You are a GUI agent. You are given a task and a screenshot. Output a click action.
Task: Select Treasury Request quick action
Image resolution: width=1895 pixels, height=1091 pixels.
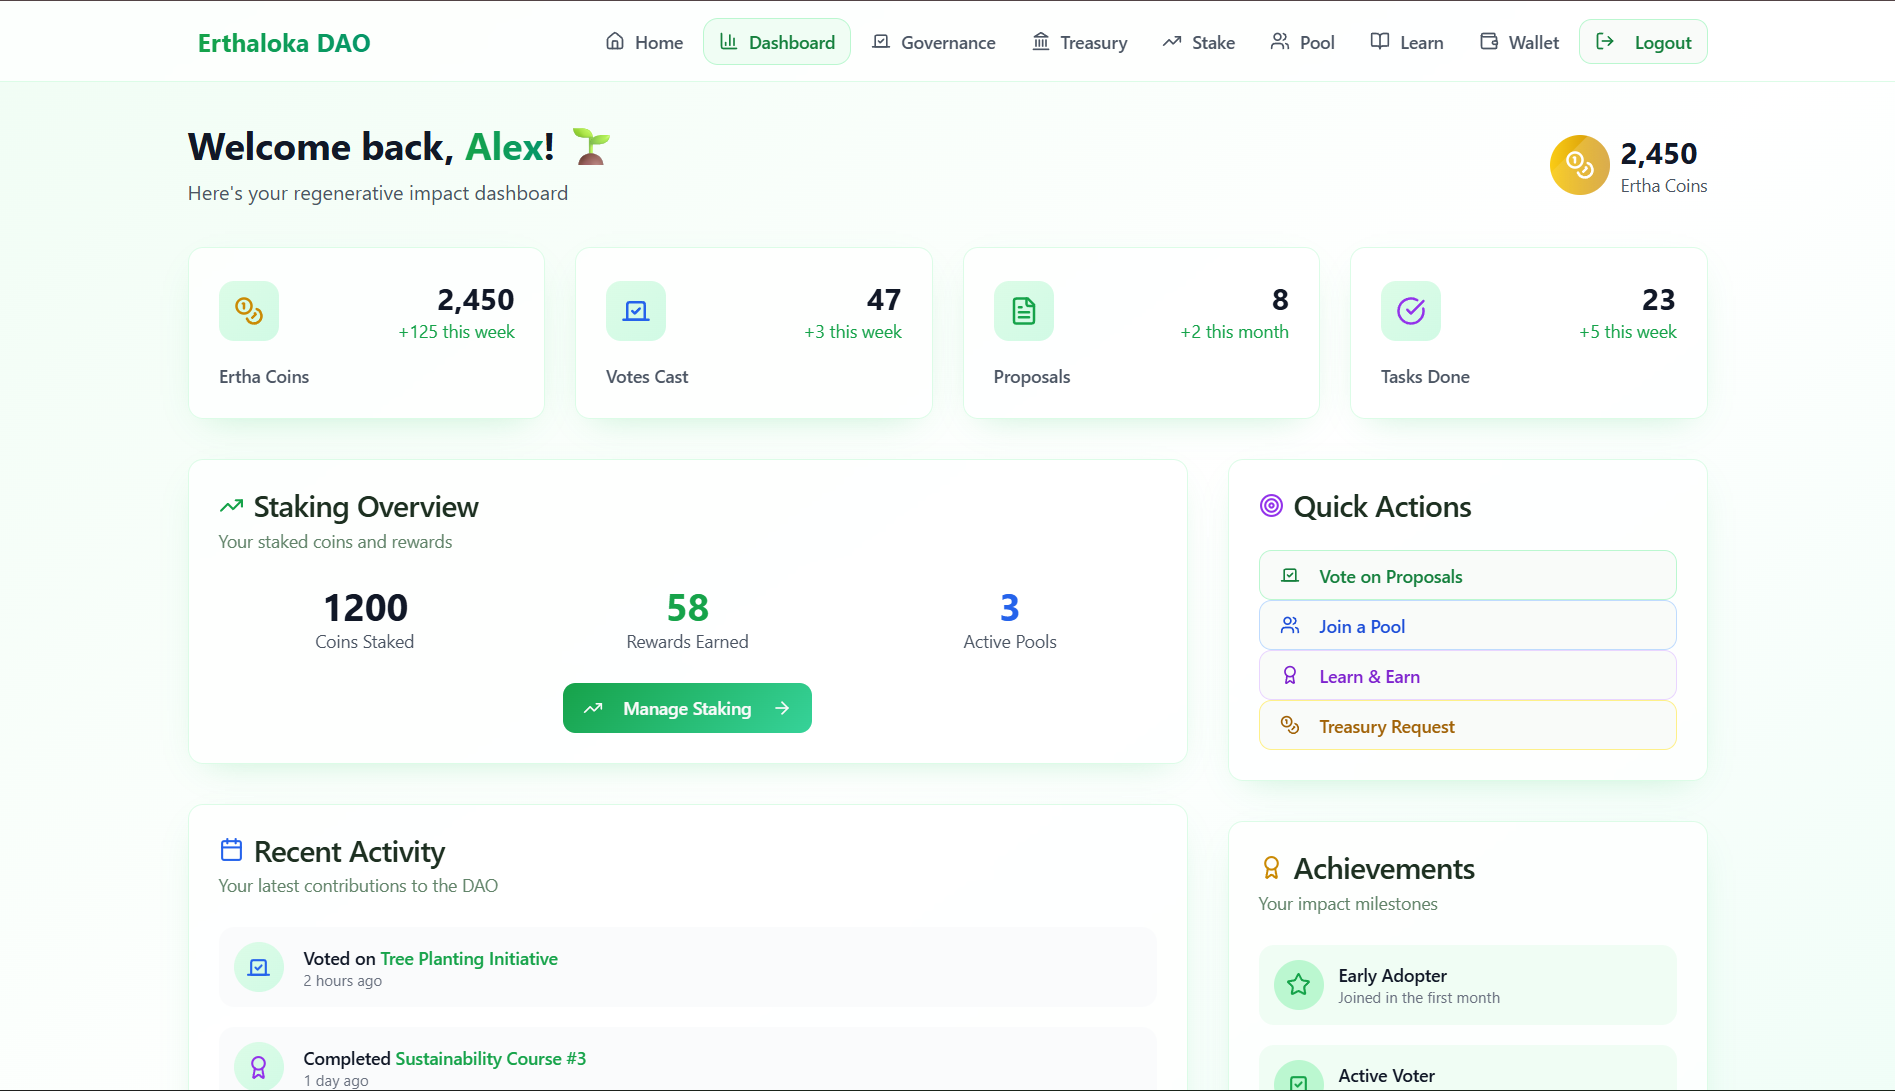(x=1467, y=726)
